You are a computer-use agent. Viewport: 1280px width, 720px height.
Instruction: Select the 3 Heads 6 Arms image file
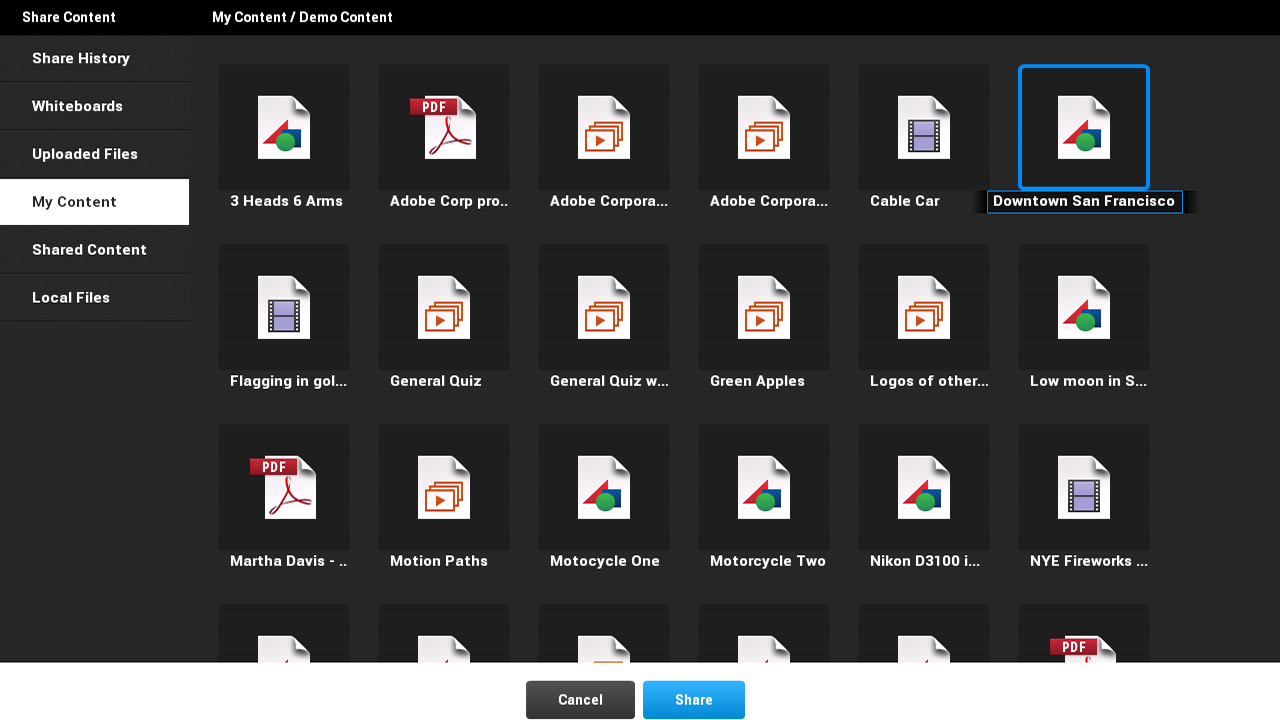tap(284, 128)
